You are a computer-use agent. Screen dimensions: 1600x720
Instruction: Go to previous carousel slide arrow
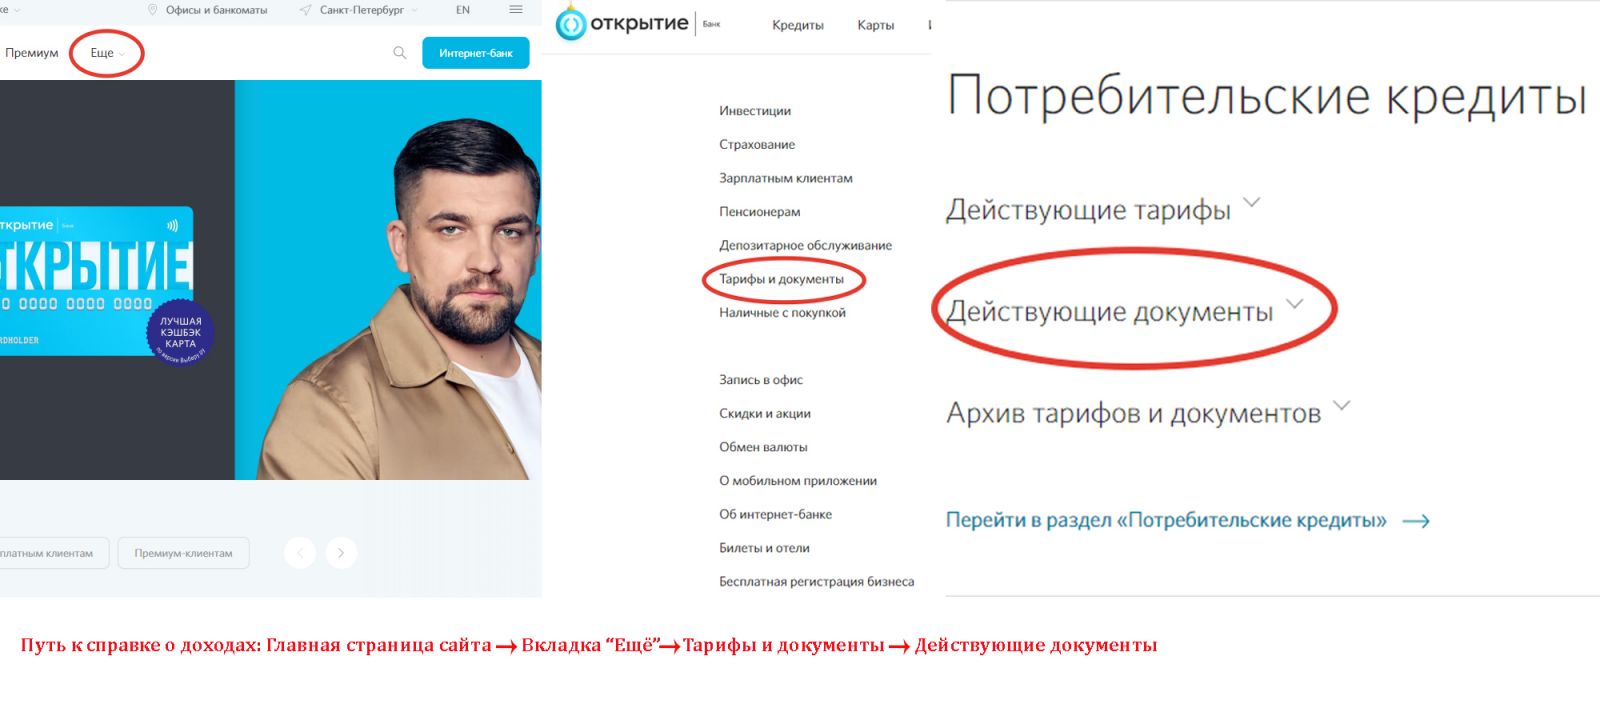point(300,553)
